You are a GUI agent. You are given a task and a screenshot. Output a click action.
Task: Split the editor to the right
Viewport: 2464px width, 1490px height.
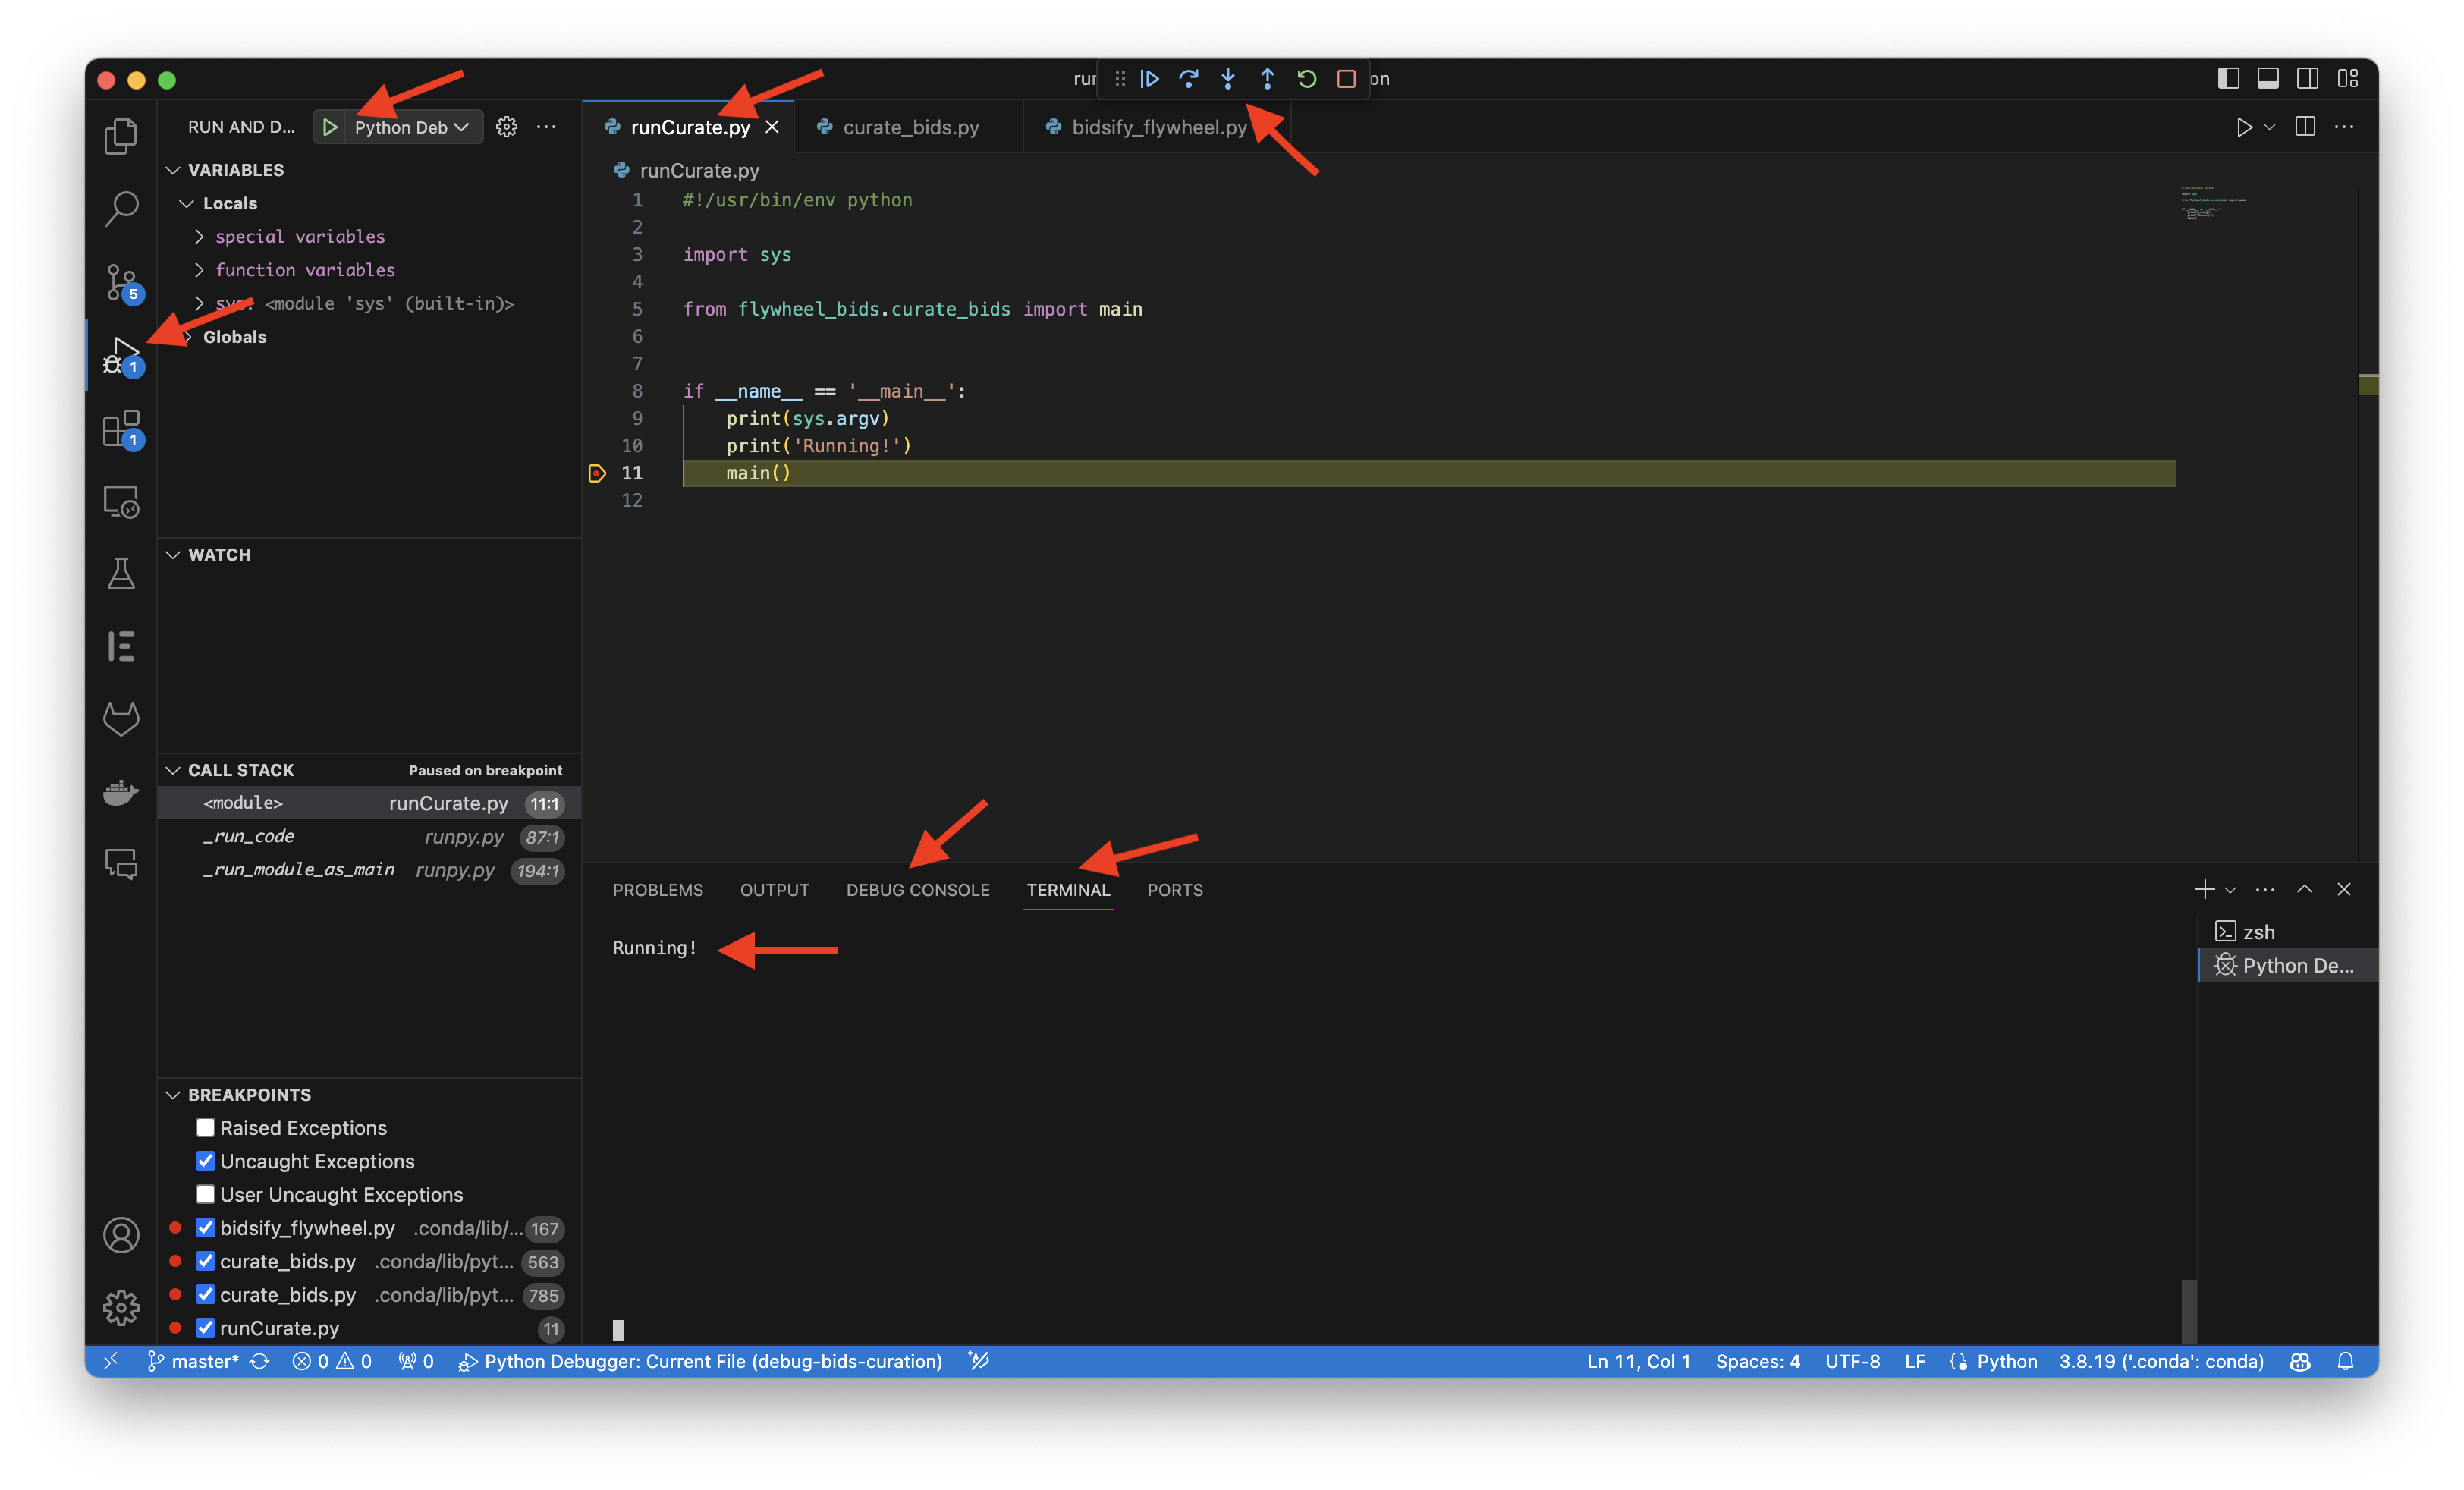(2305, 127)
